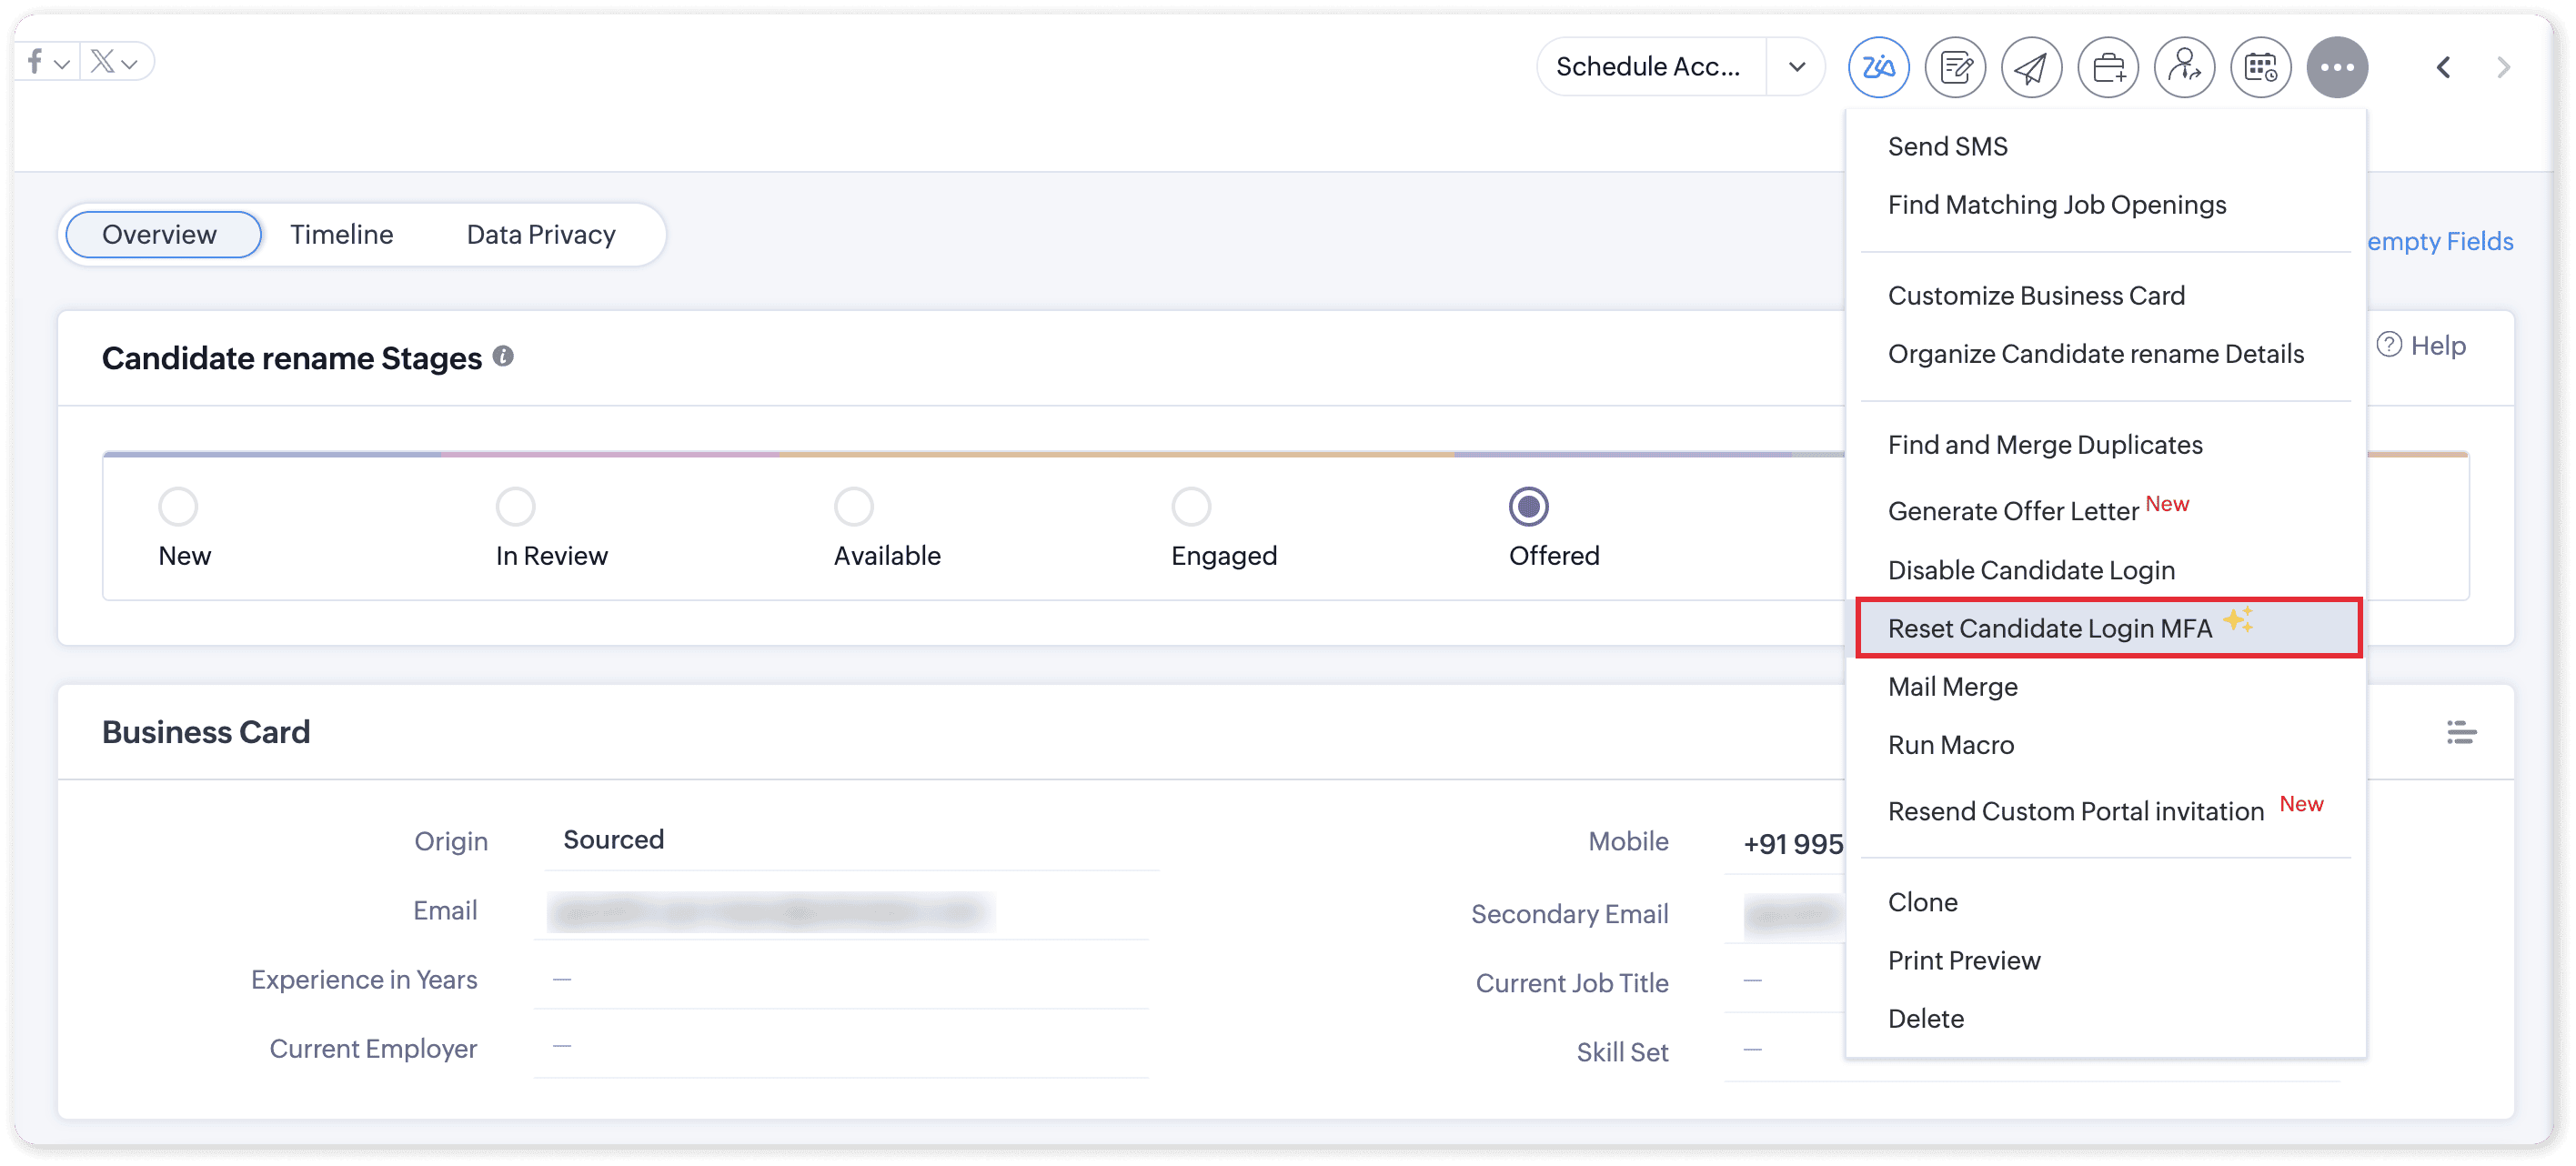Click the calendar schedule interview icon
This screenshot has height=1166, width=2576.
[2260, 67]
